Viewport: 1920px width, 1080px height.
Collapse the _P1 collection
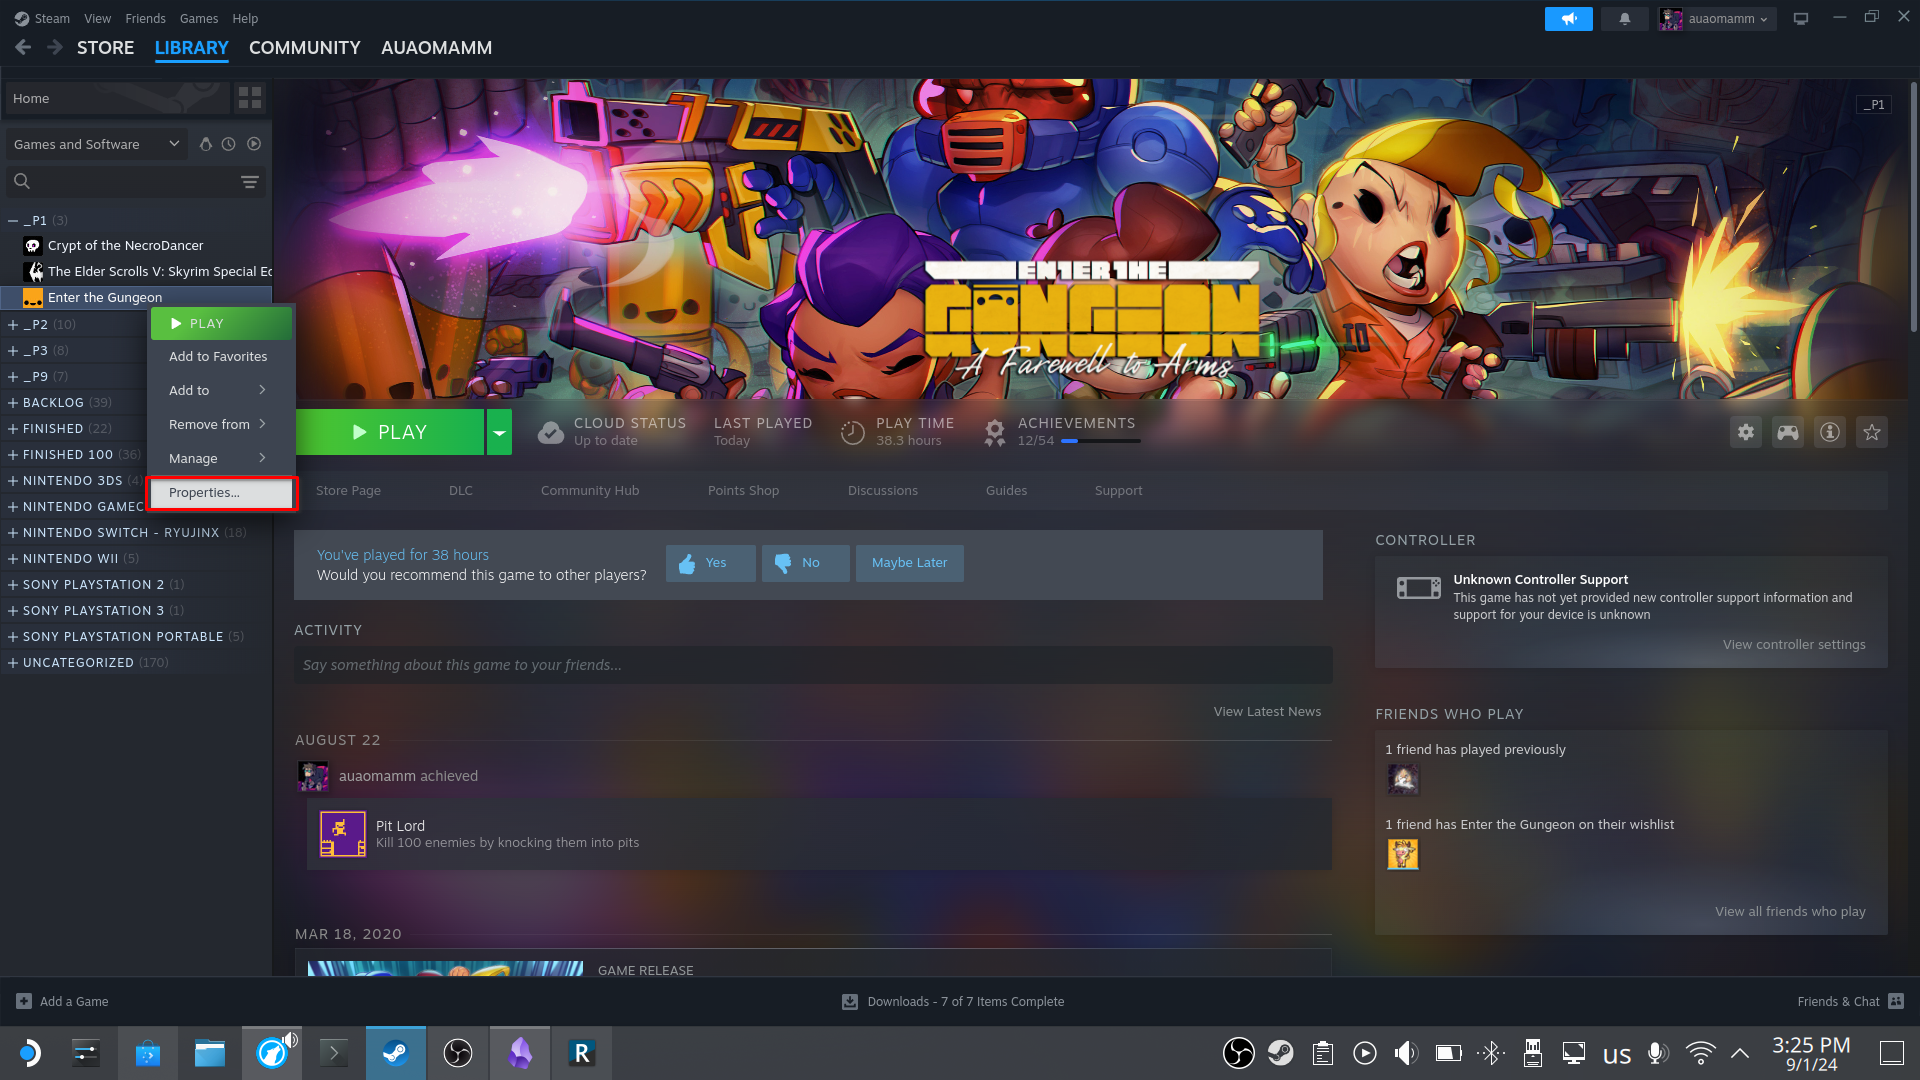[13, 220]
